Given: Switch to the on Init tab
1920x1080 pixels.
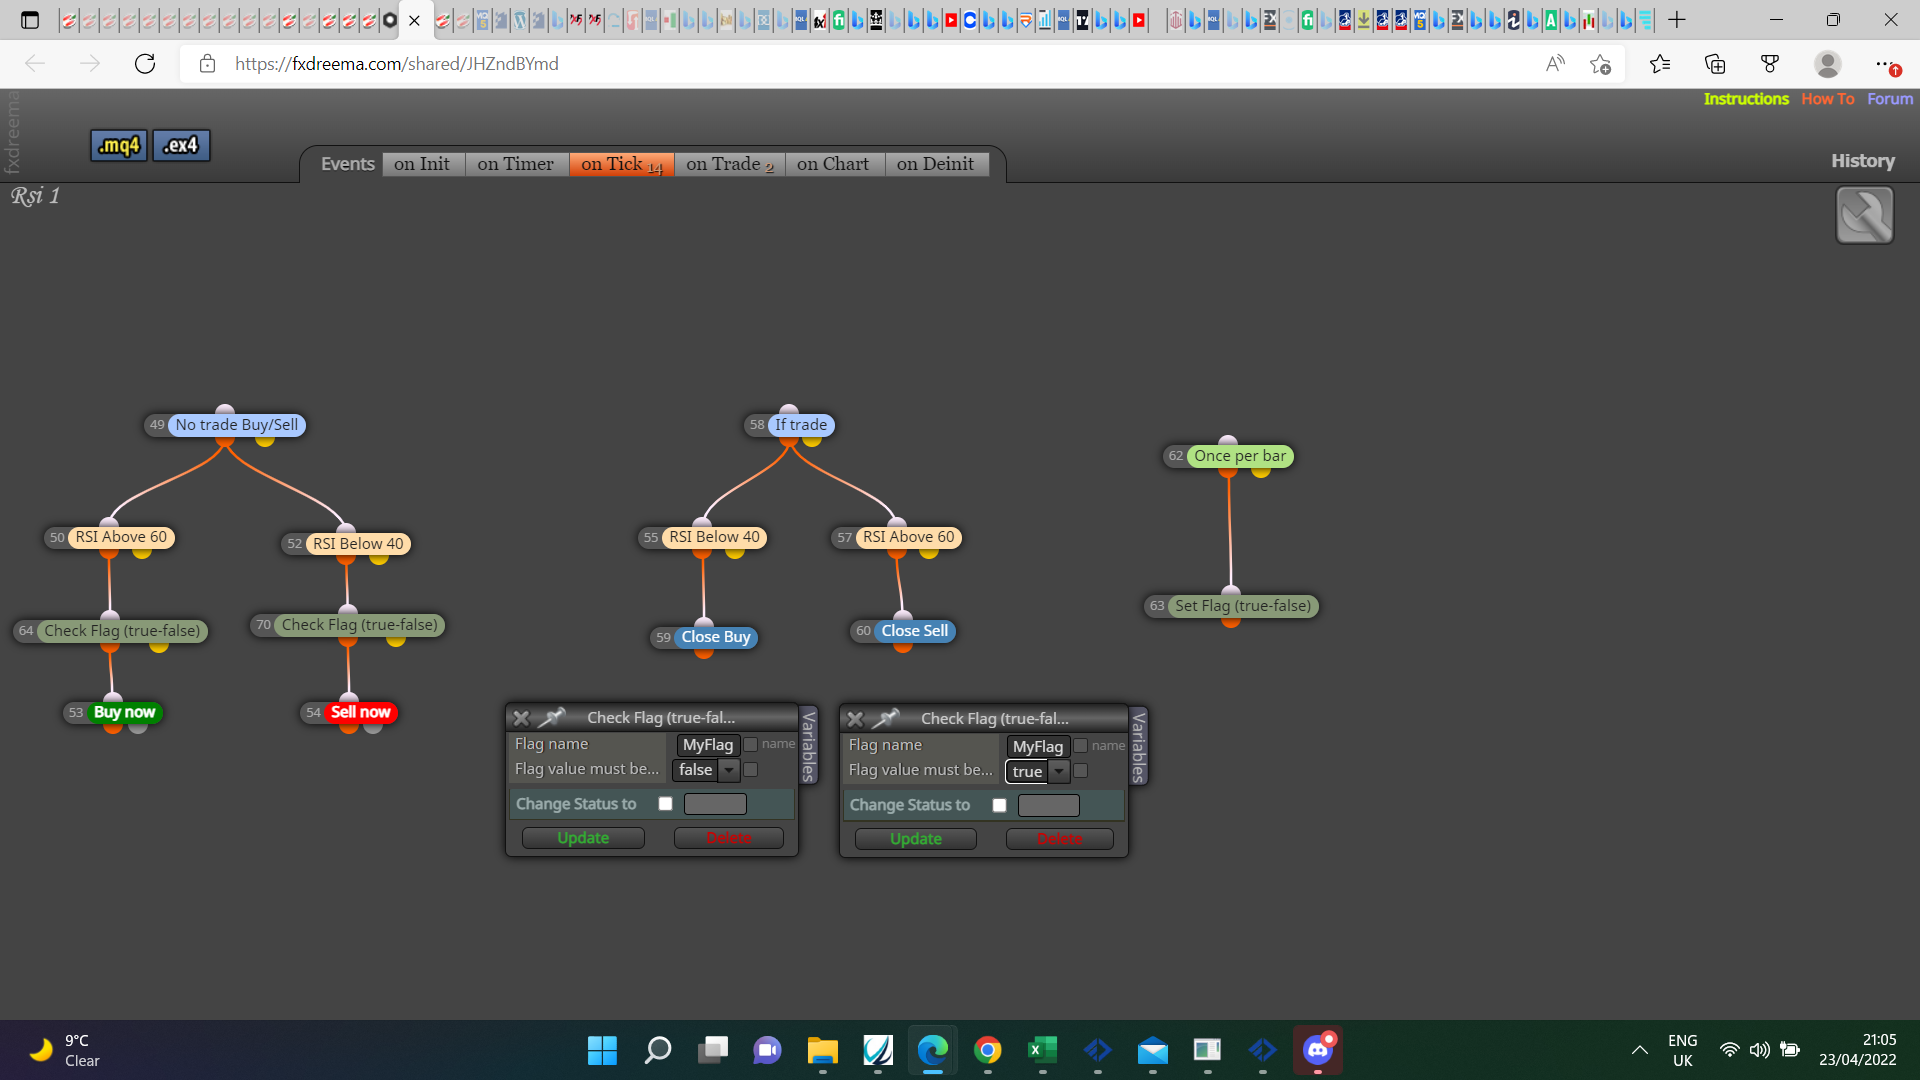Looking at the screenshot, I should pos(422,164).
